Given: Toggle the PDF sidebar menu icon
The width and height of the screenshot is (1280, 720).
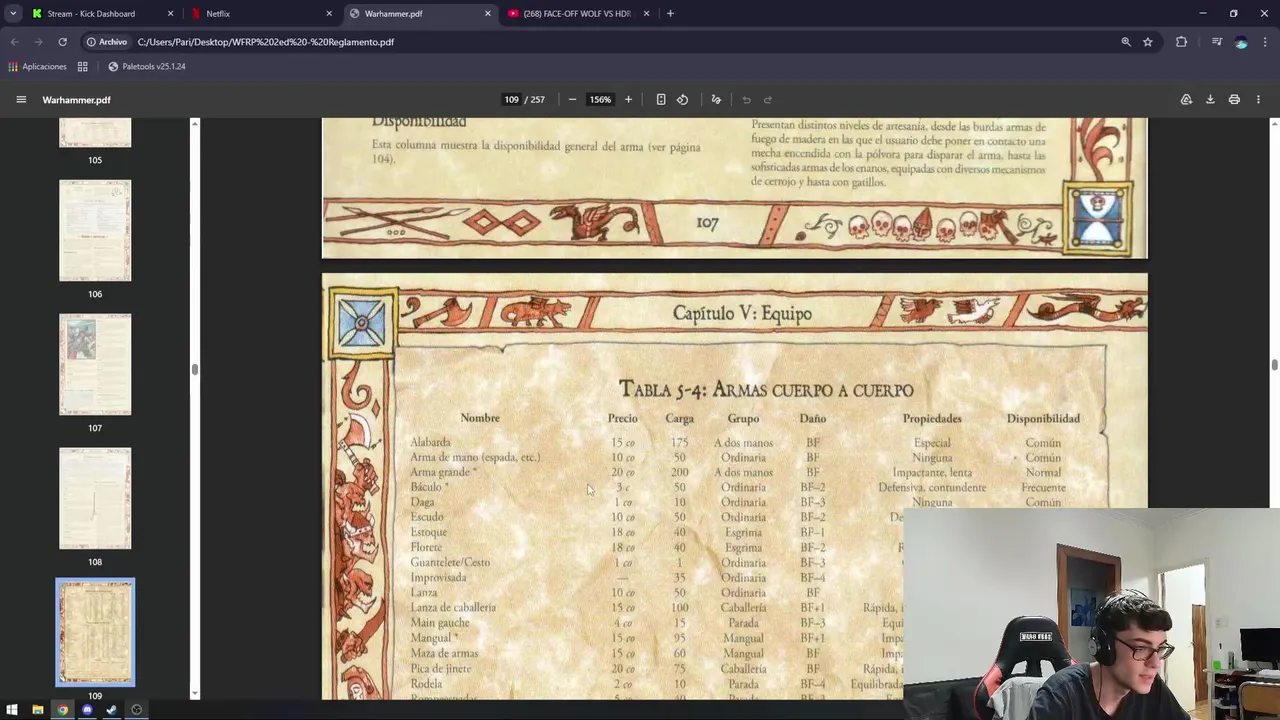Looking at the screenshot, I should tap(21, 99).
